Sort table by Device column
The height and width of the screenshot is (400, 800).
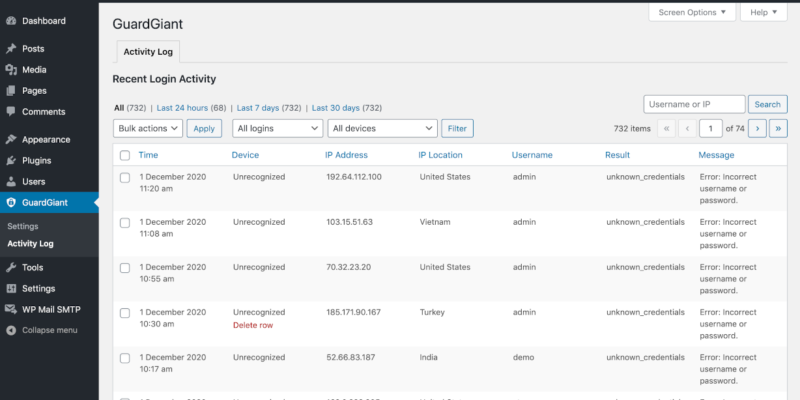click(x=245, y=155)
